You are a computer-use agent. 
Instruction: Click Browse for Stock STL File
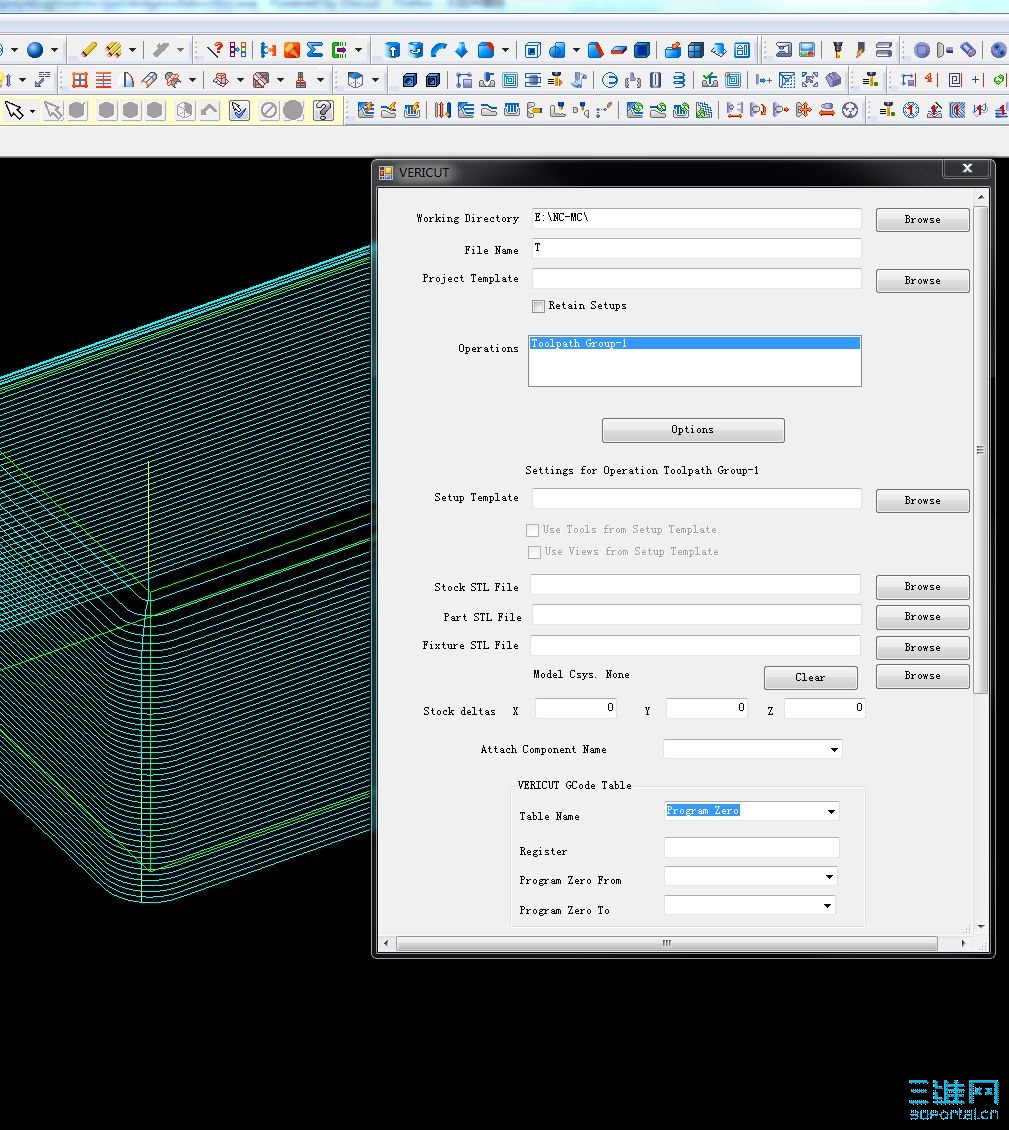pos(923,587)
